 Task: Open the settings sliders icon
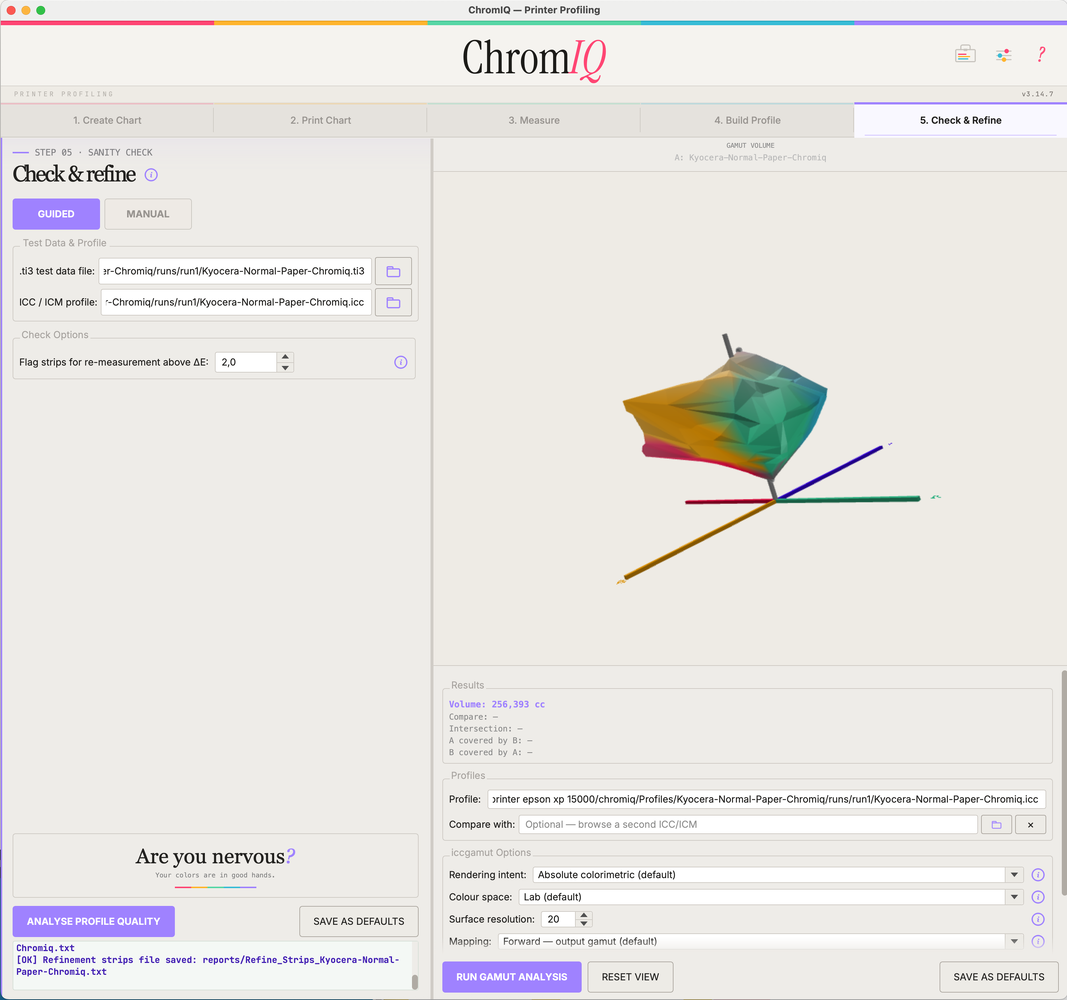click(x=1003, y=55)
